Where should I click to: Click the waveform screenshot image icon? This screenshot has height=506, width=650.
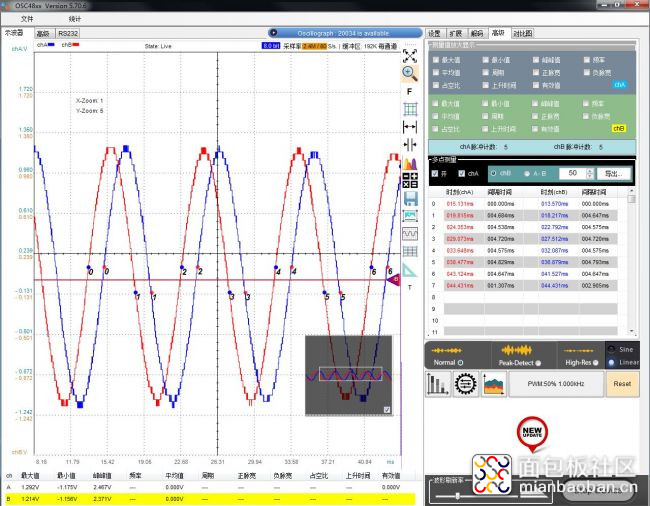[x=410, y=216]
